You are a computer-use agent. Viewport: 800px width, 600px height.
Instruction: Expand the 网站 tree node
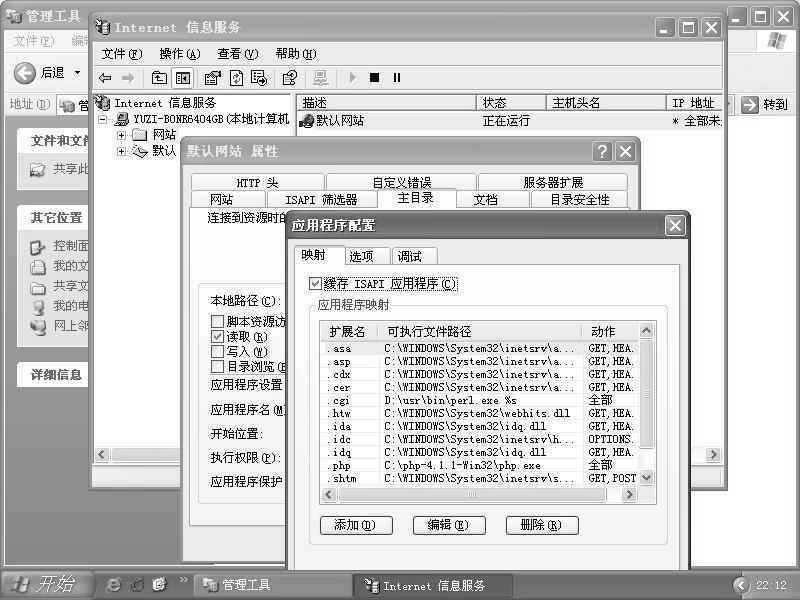point(122,133)
